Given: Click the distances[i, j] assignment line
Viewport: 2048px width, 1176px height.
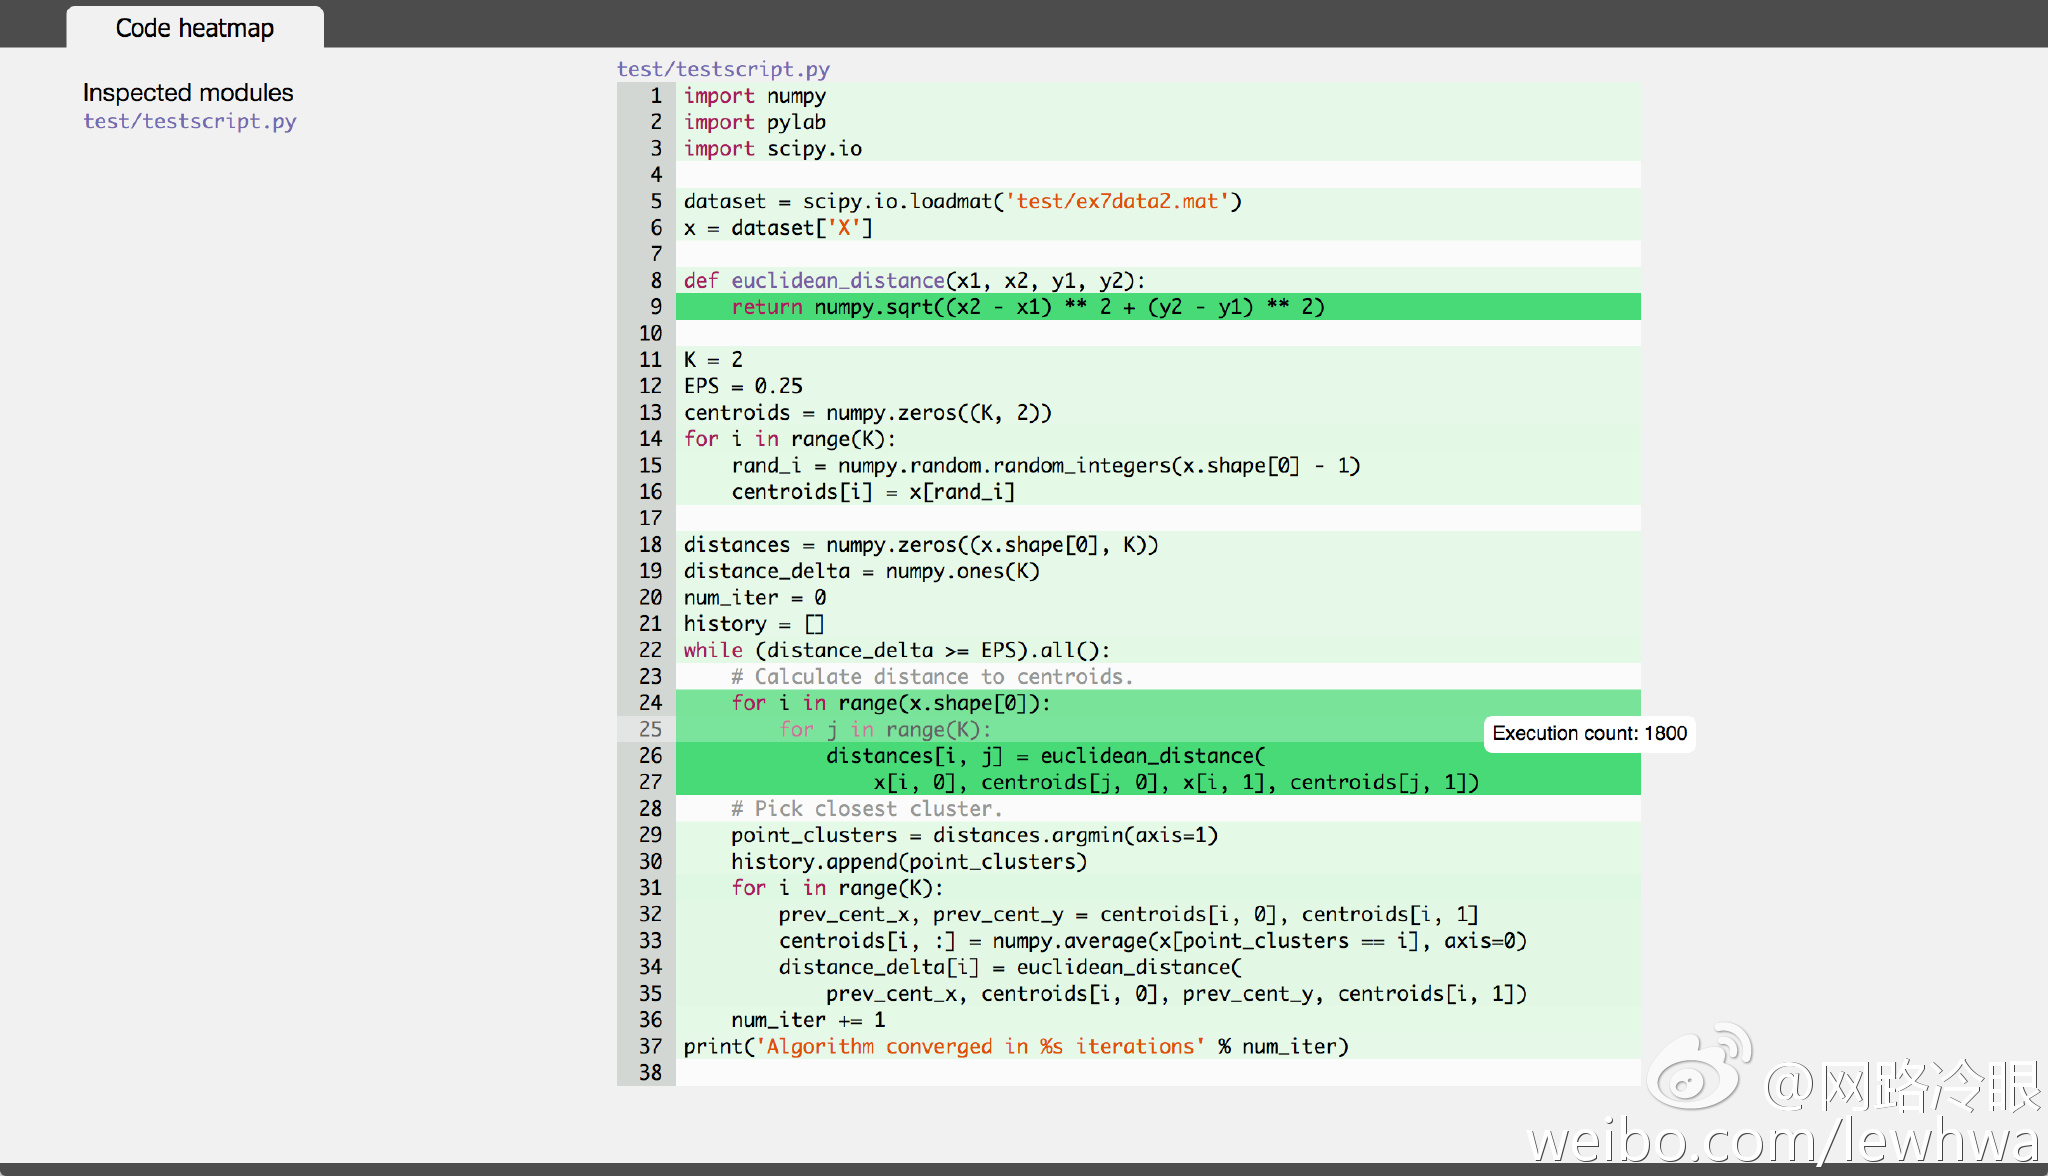Looking at the screenshot, I should click(1044, 756).
